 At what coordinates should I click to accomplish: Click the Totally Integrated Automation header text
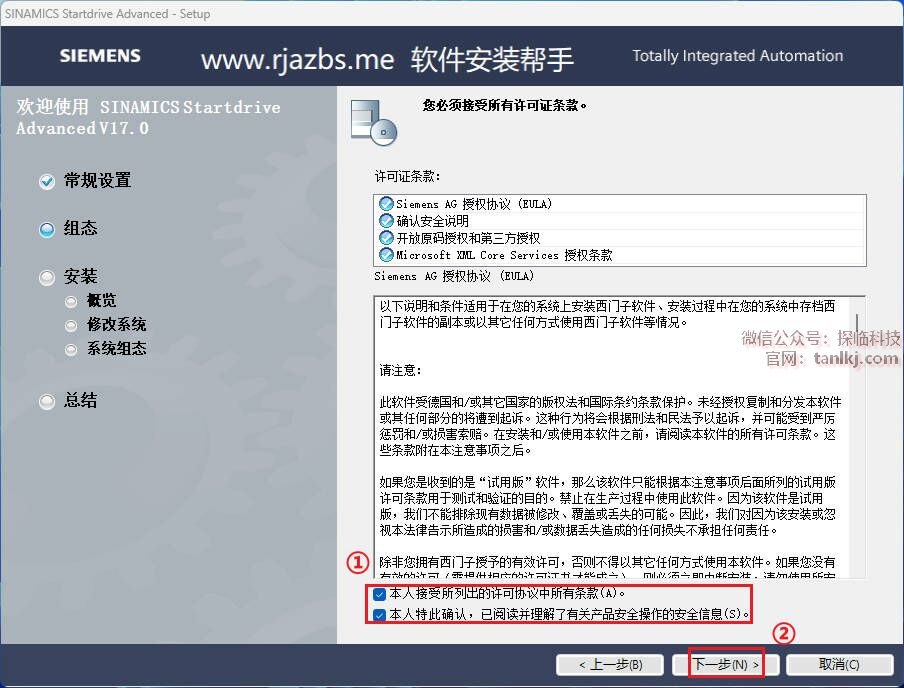737,56
